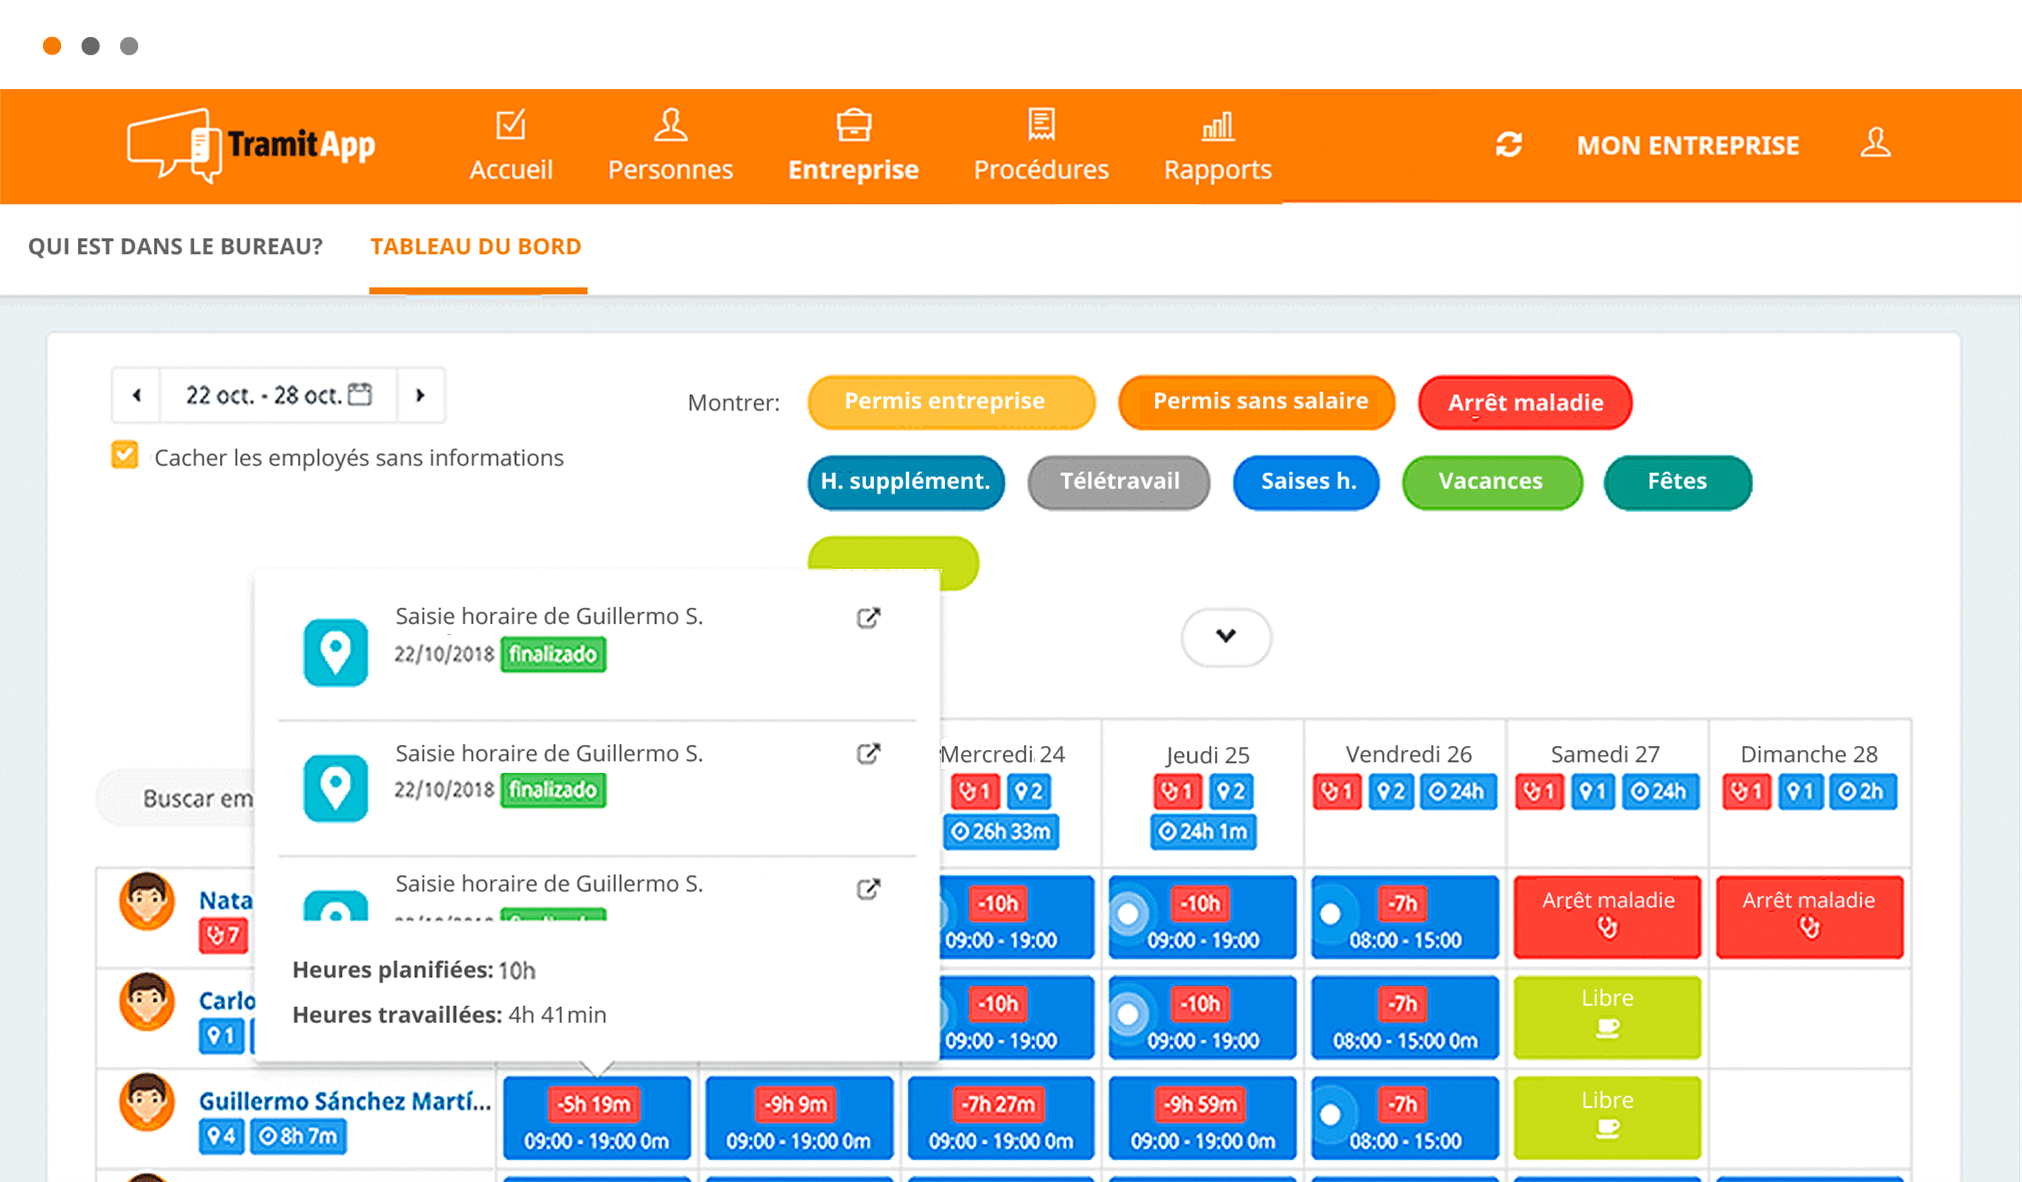Switch to 'QUI EST DANS LE BUREAU?' tab
Screen dimensions: 2022x1182
click(x=174, y=245)
